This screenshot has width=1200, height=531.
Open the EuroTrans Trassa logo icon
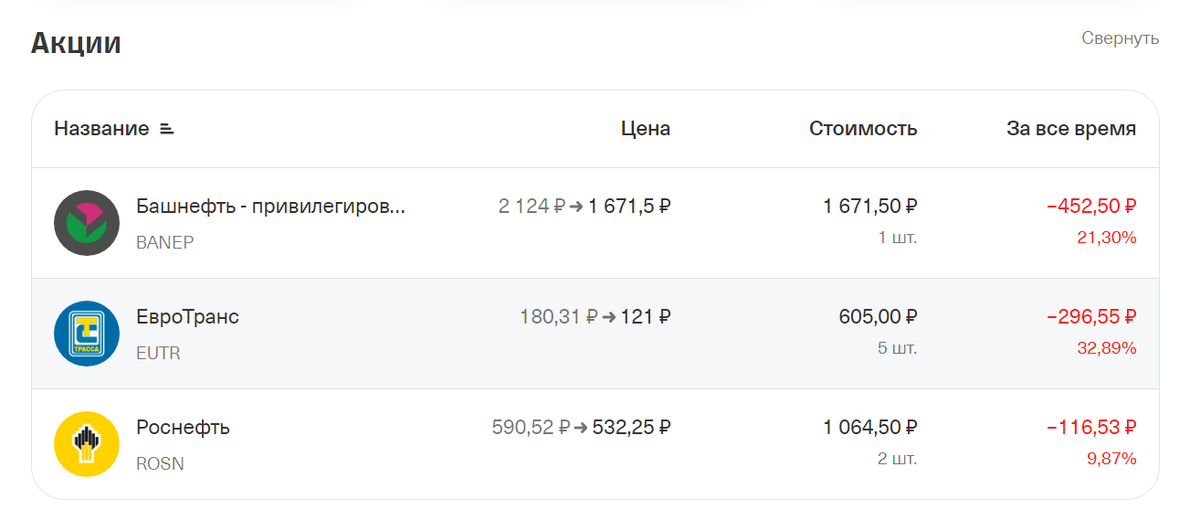(87, 333)
